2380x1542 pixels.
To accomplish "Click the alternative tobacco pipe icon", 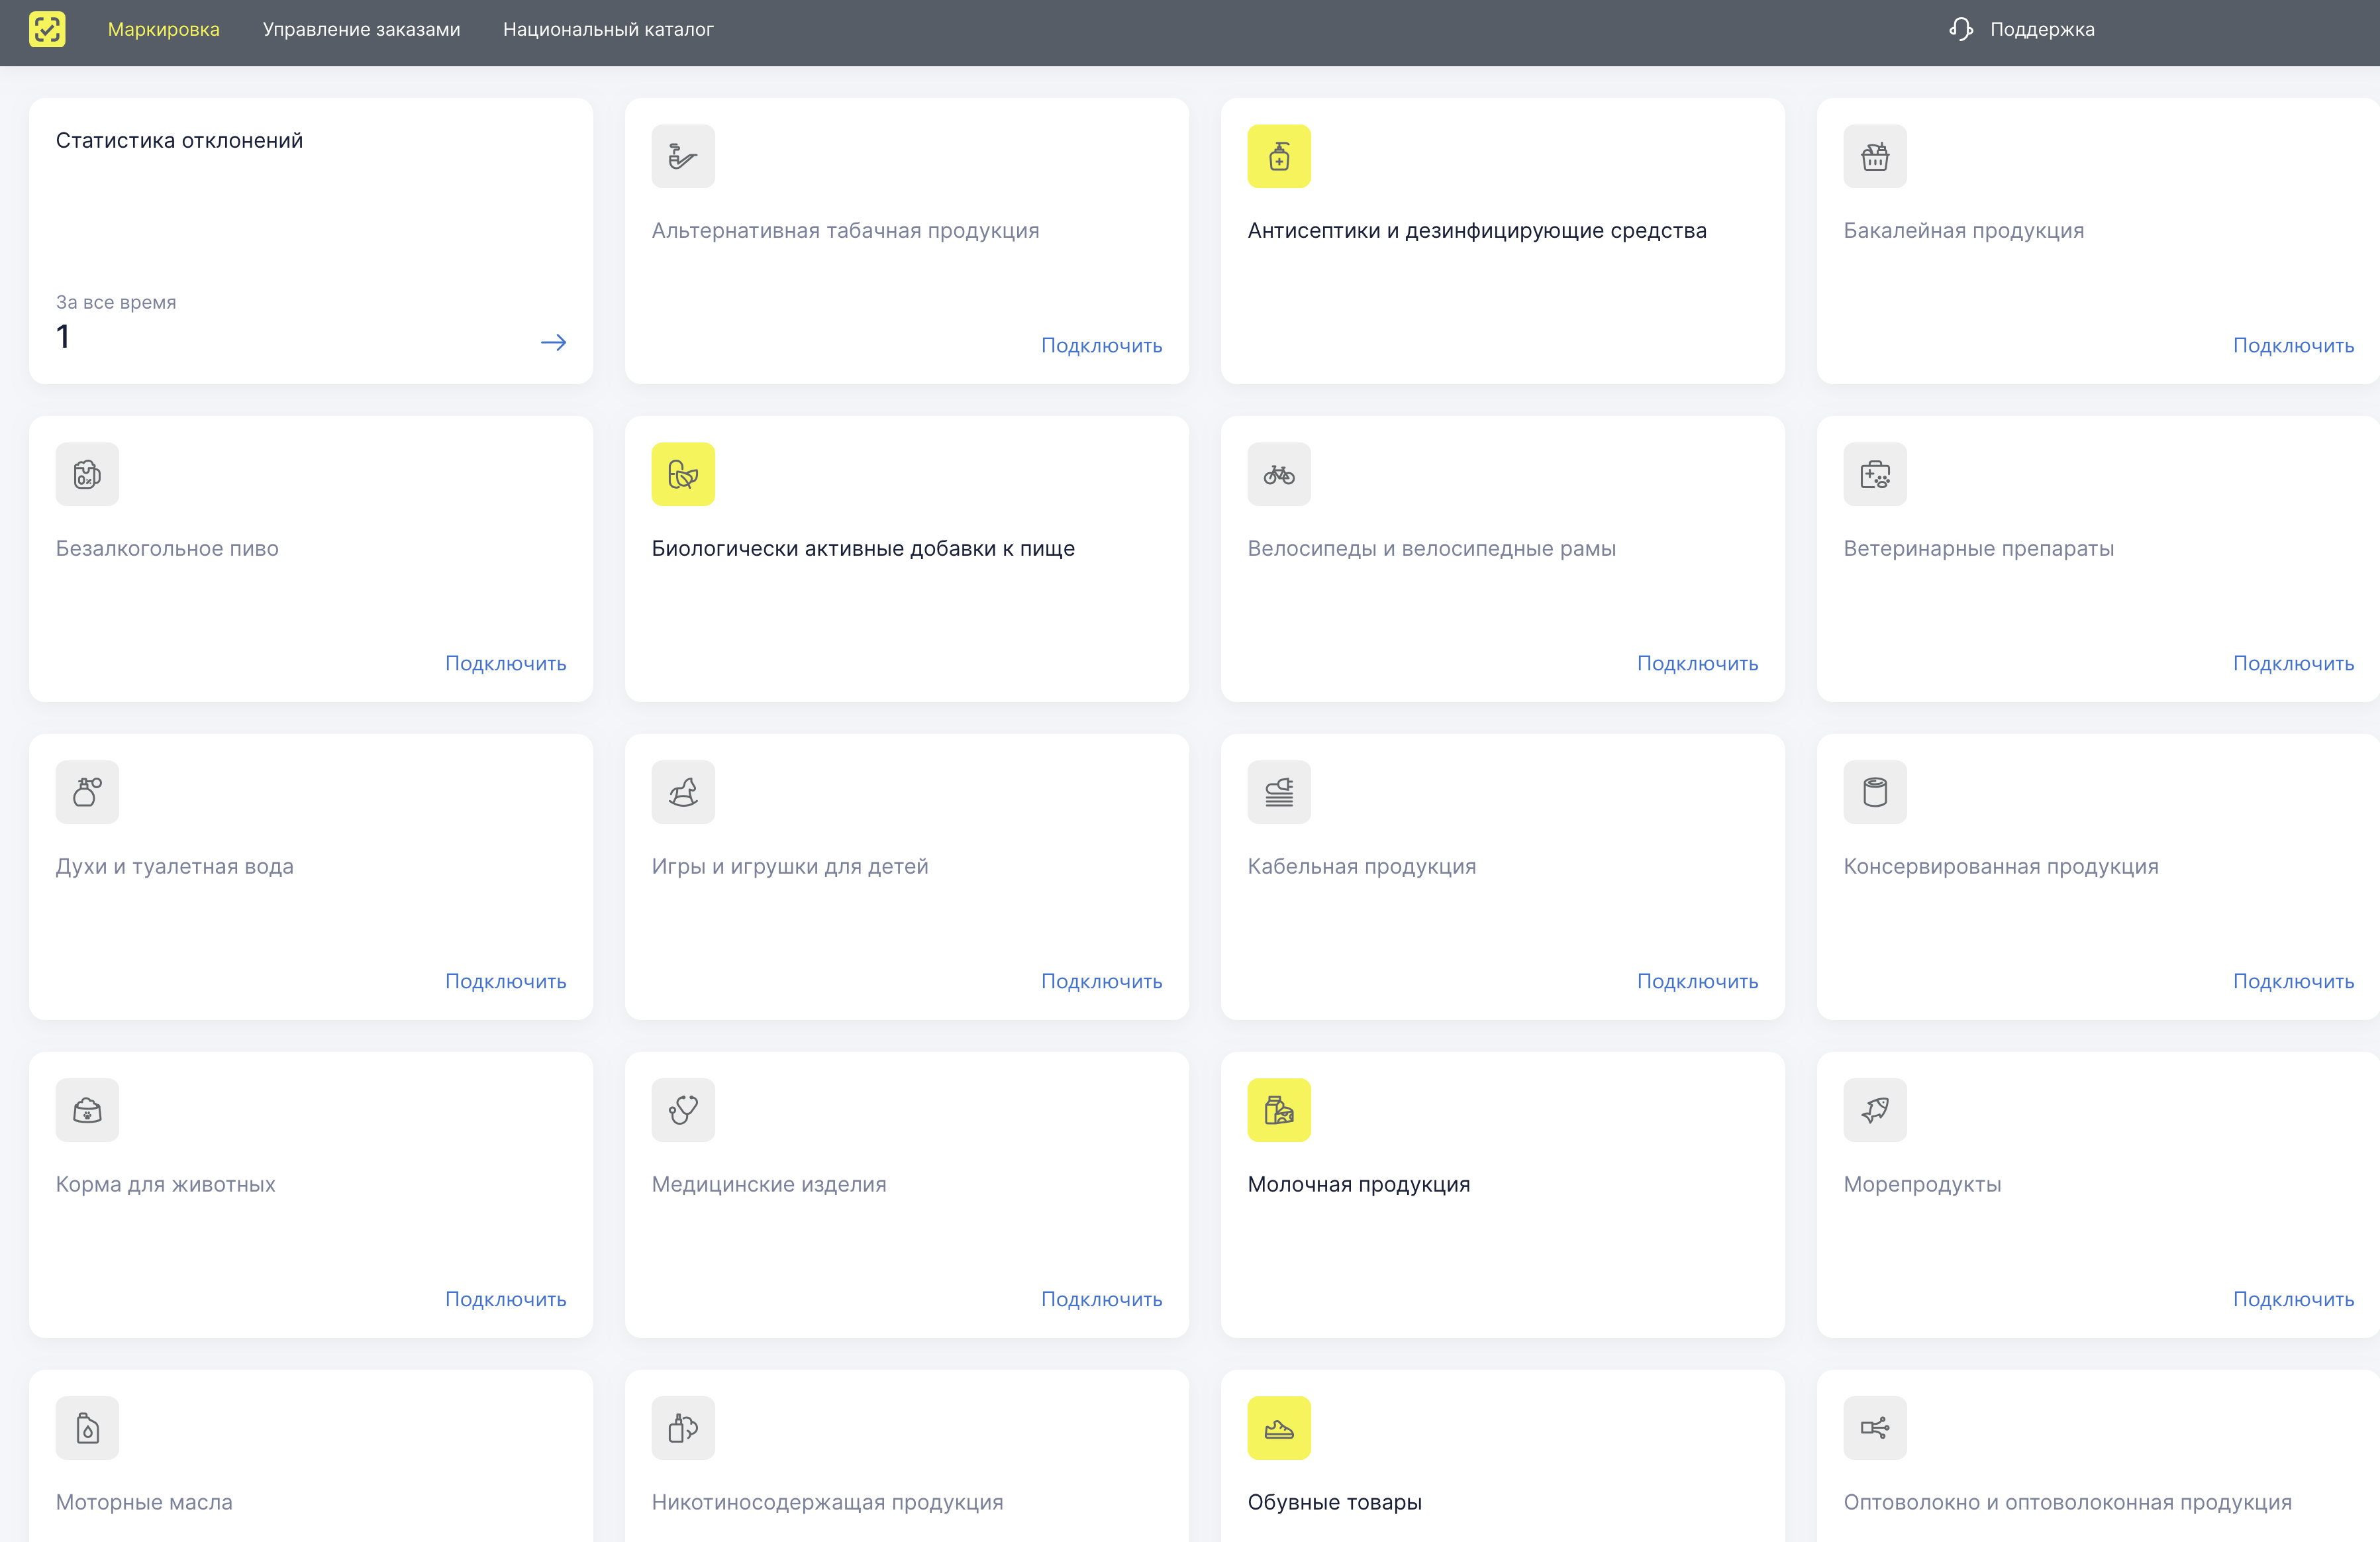I will point(683,156).
